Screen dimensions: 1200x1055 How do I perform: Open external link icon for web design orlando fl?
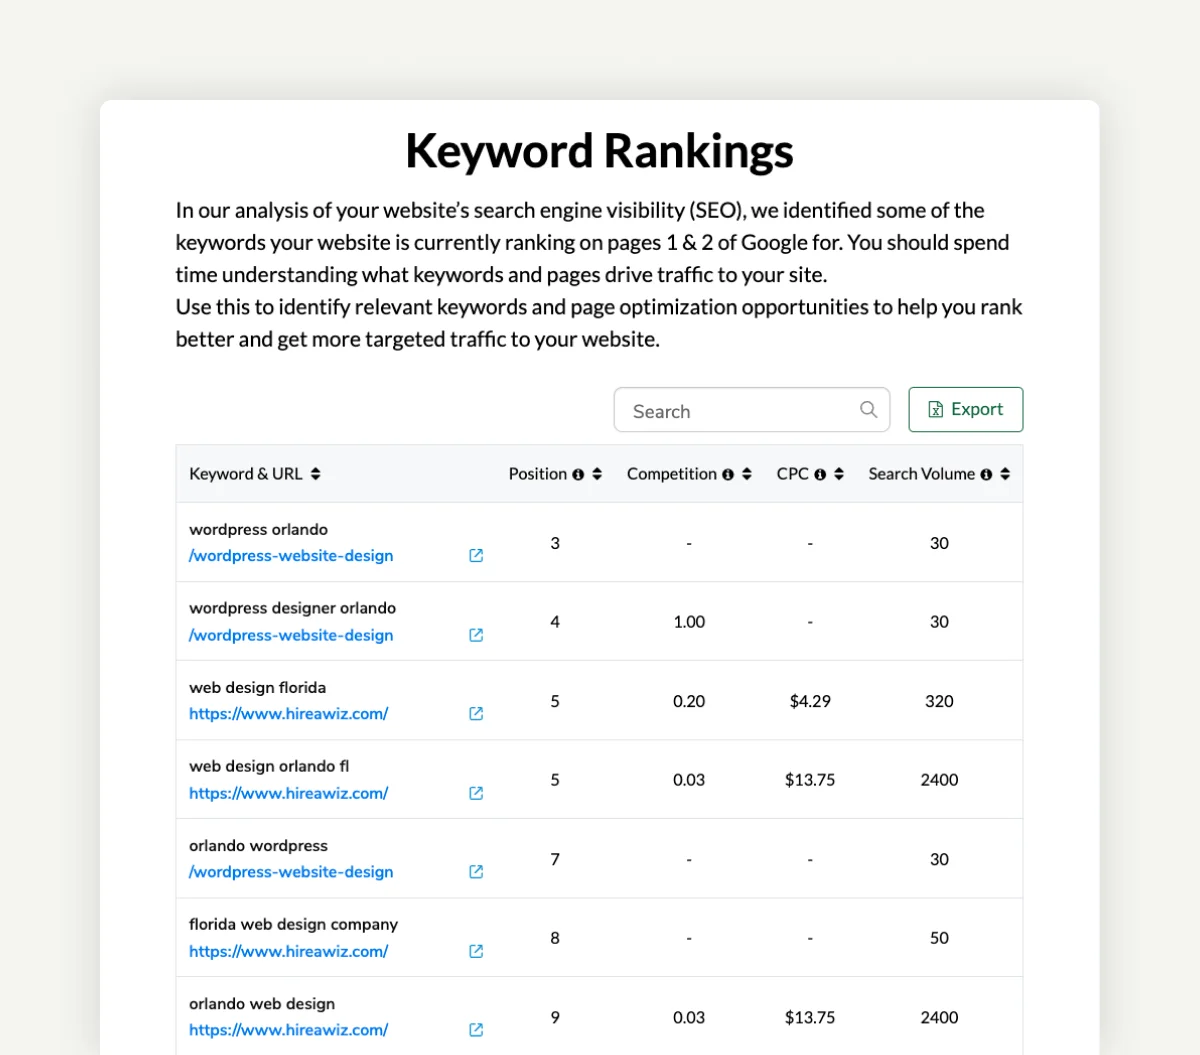coord(476,793)
